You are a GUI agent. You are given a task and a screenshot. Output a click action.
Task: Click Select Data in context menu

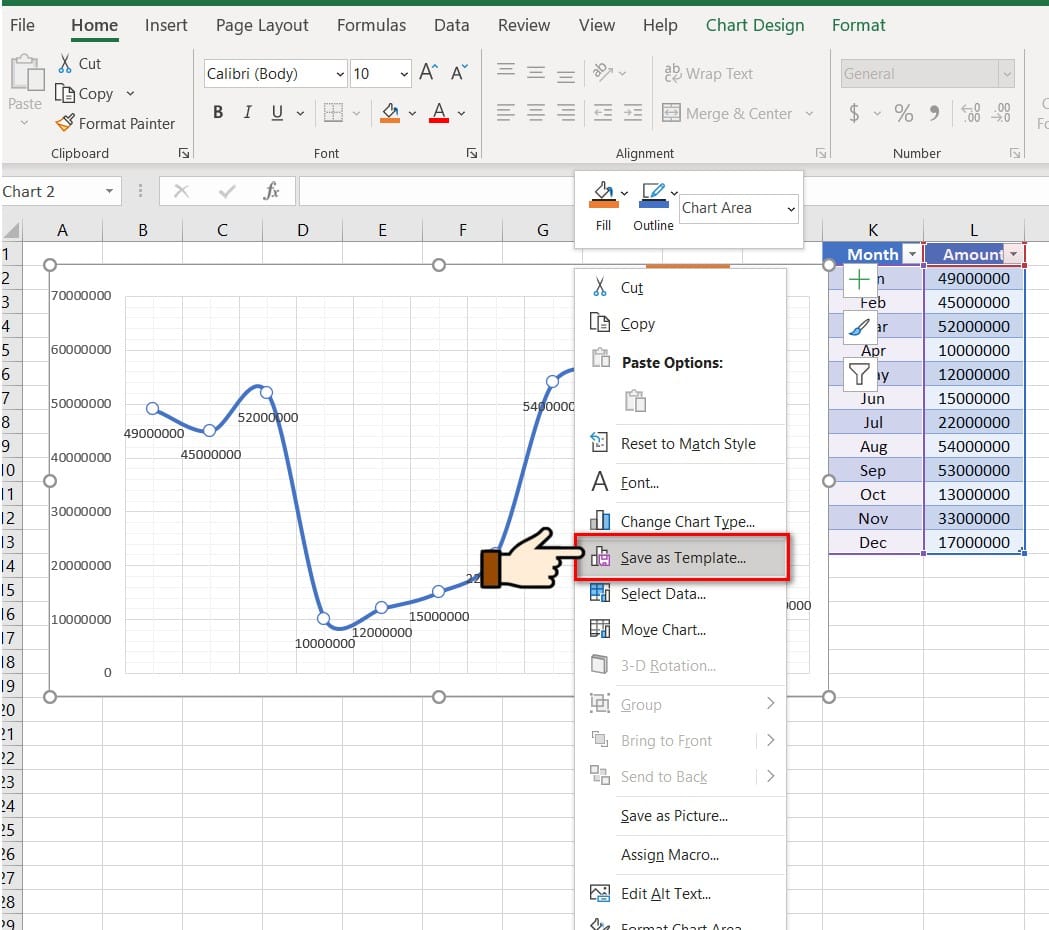click(662, 594)
